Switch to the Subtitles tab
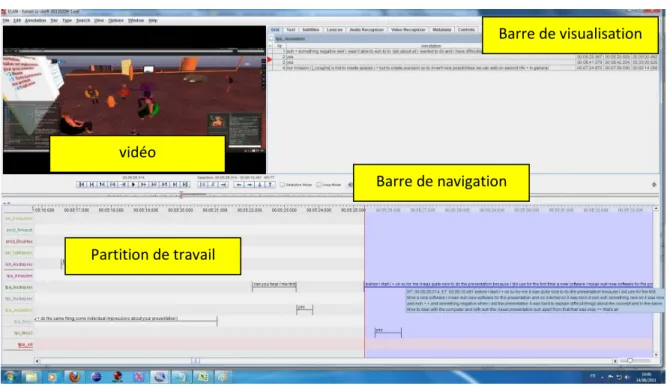Image resolution: width=670 pixels, height=386 pixels. point(311,29)
